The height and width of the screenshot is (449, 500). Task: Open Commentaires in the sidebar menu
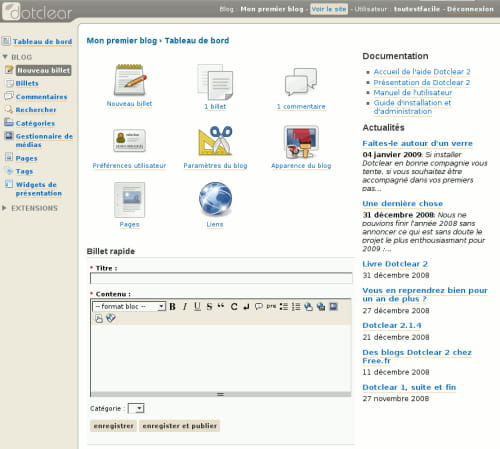41,97
